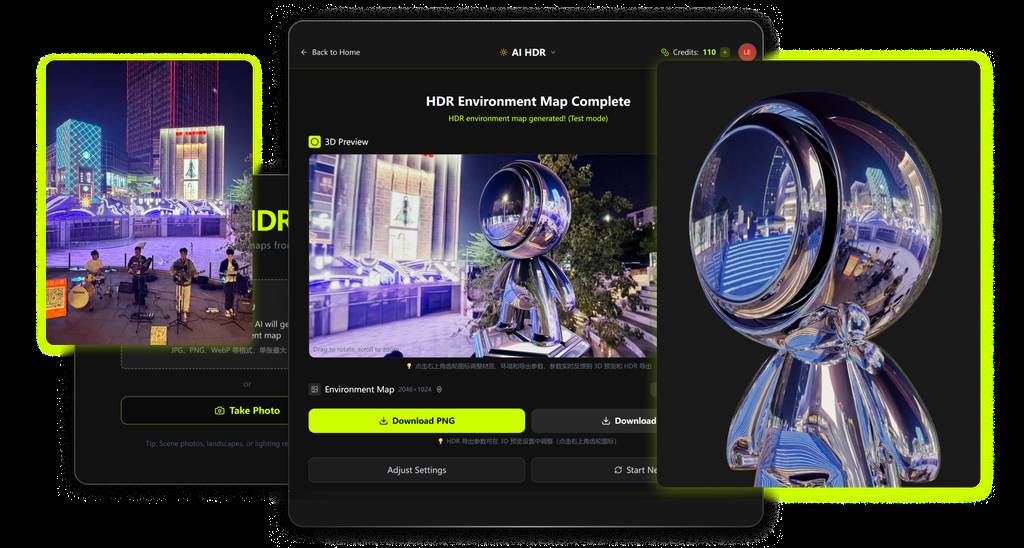Open the AI HDR dropdown in the header
This screenshot has height=548, width=1024.
coord(527,52)
